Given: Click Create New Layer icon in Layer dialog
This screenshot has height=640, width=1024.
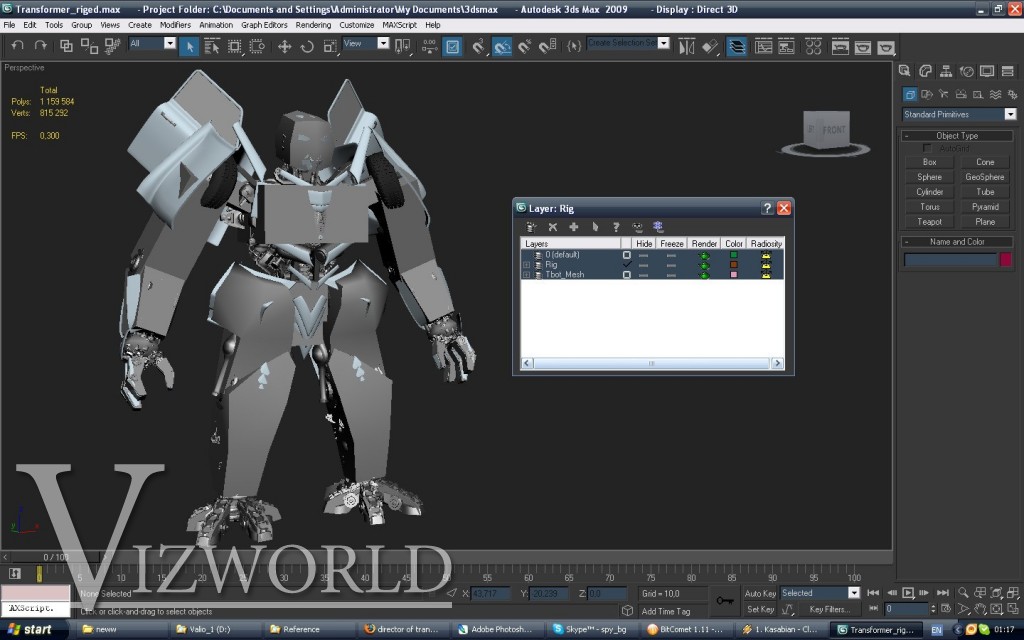Looking at the screenshot, I should (532, 227).
